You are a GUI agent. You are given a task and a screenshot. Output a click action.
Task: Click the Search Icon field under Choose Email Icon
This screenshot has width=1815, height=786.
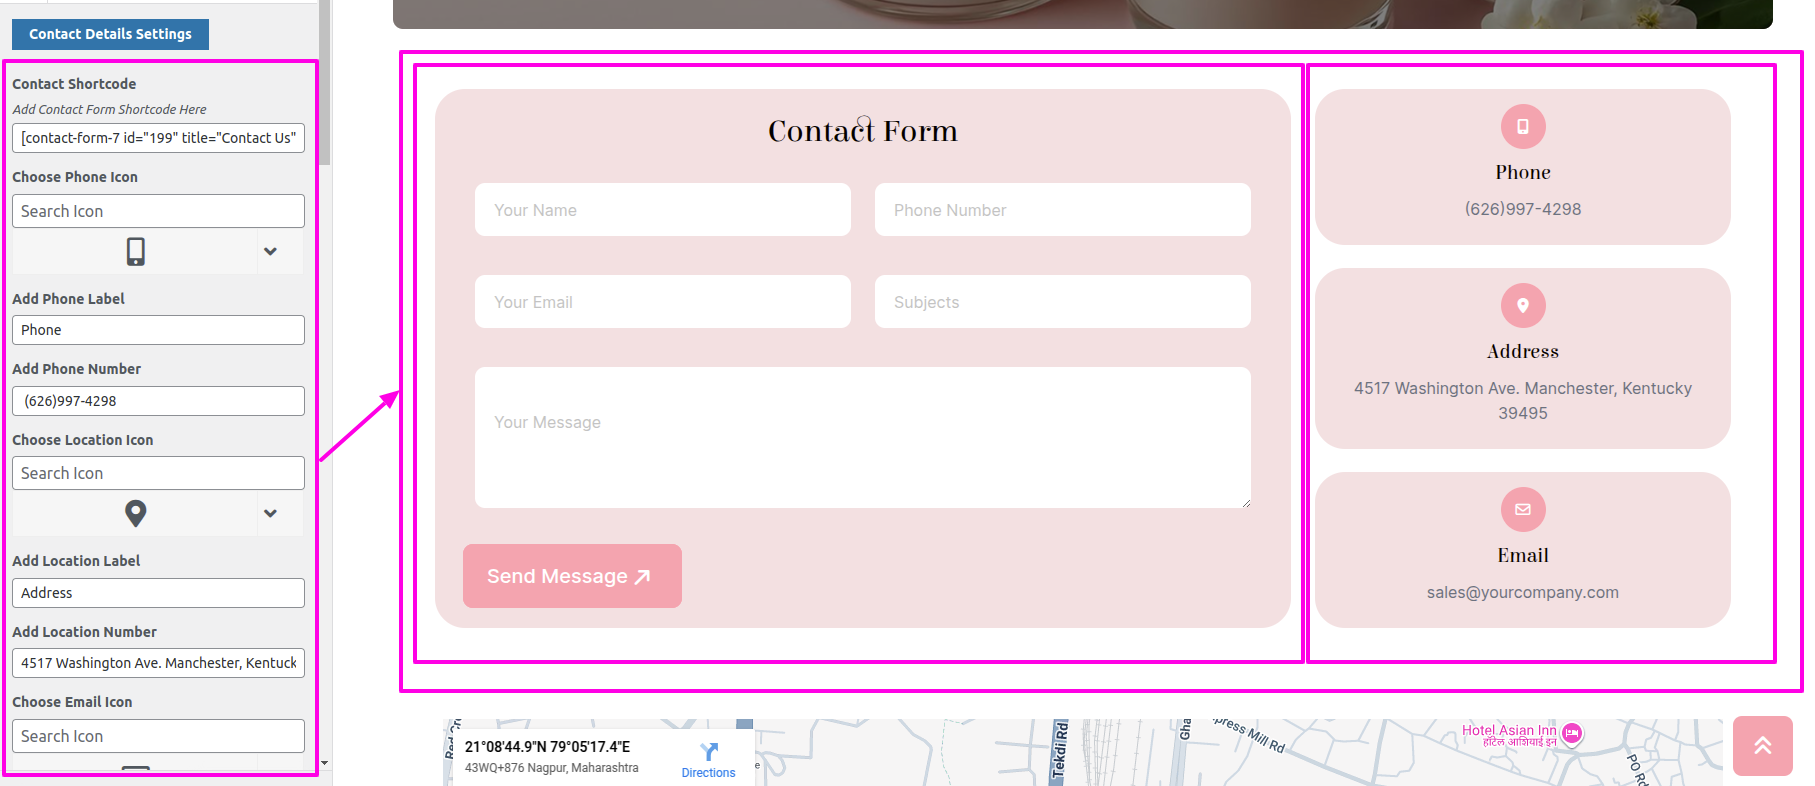tap(158, 736)
